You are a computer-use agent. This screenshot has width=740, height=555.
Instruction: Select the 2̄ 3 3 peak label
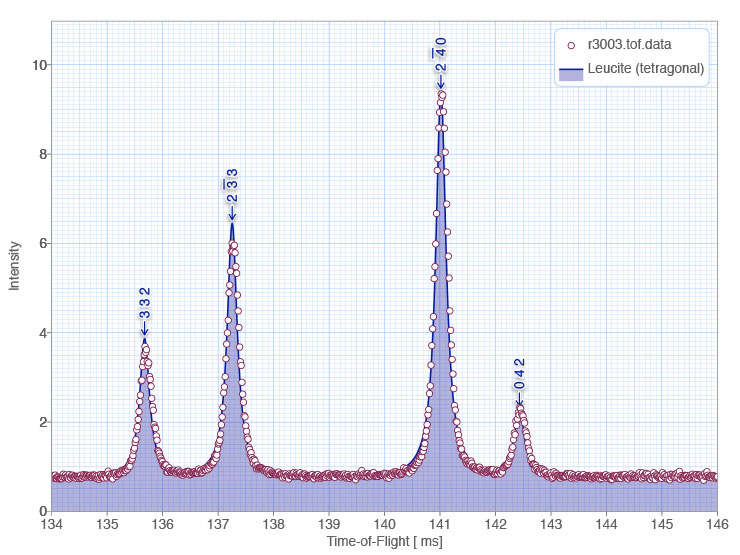[232, 186]
